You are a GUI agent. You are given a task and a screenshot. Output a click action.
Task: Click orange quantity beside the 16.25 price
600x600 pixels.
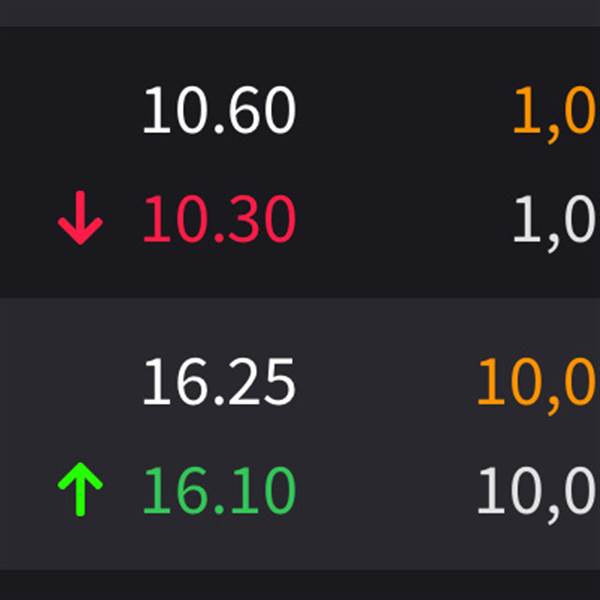[539, 383]
